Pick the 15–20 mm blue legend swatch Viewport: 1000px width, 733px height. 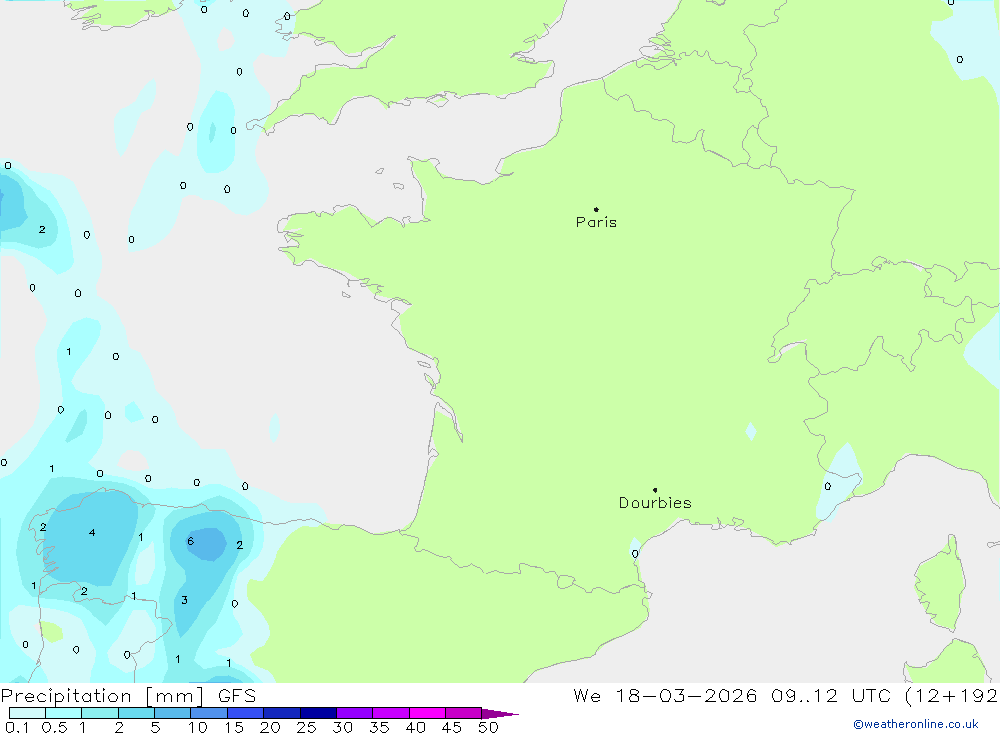[245, 713]
